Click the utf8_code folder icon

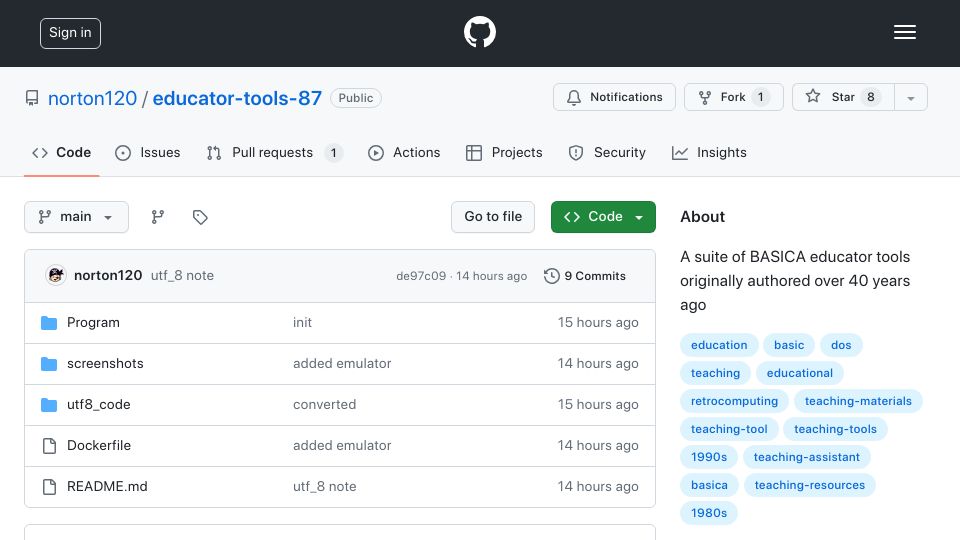(x=49, y=405)
